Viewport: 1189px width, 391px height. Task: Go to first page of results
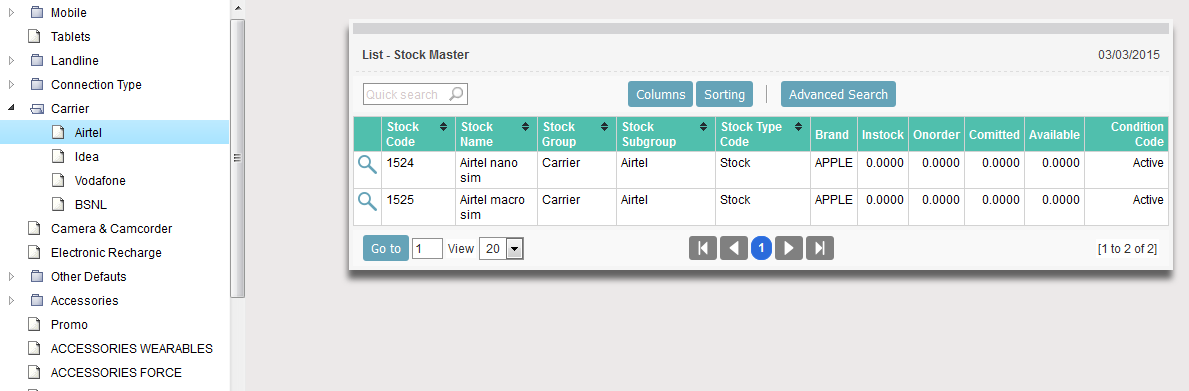click(x=703, y=249)
